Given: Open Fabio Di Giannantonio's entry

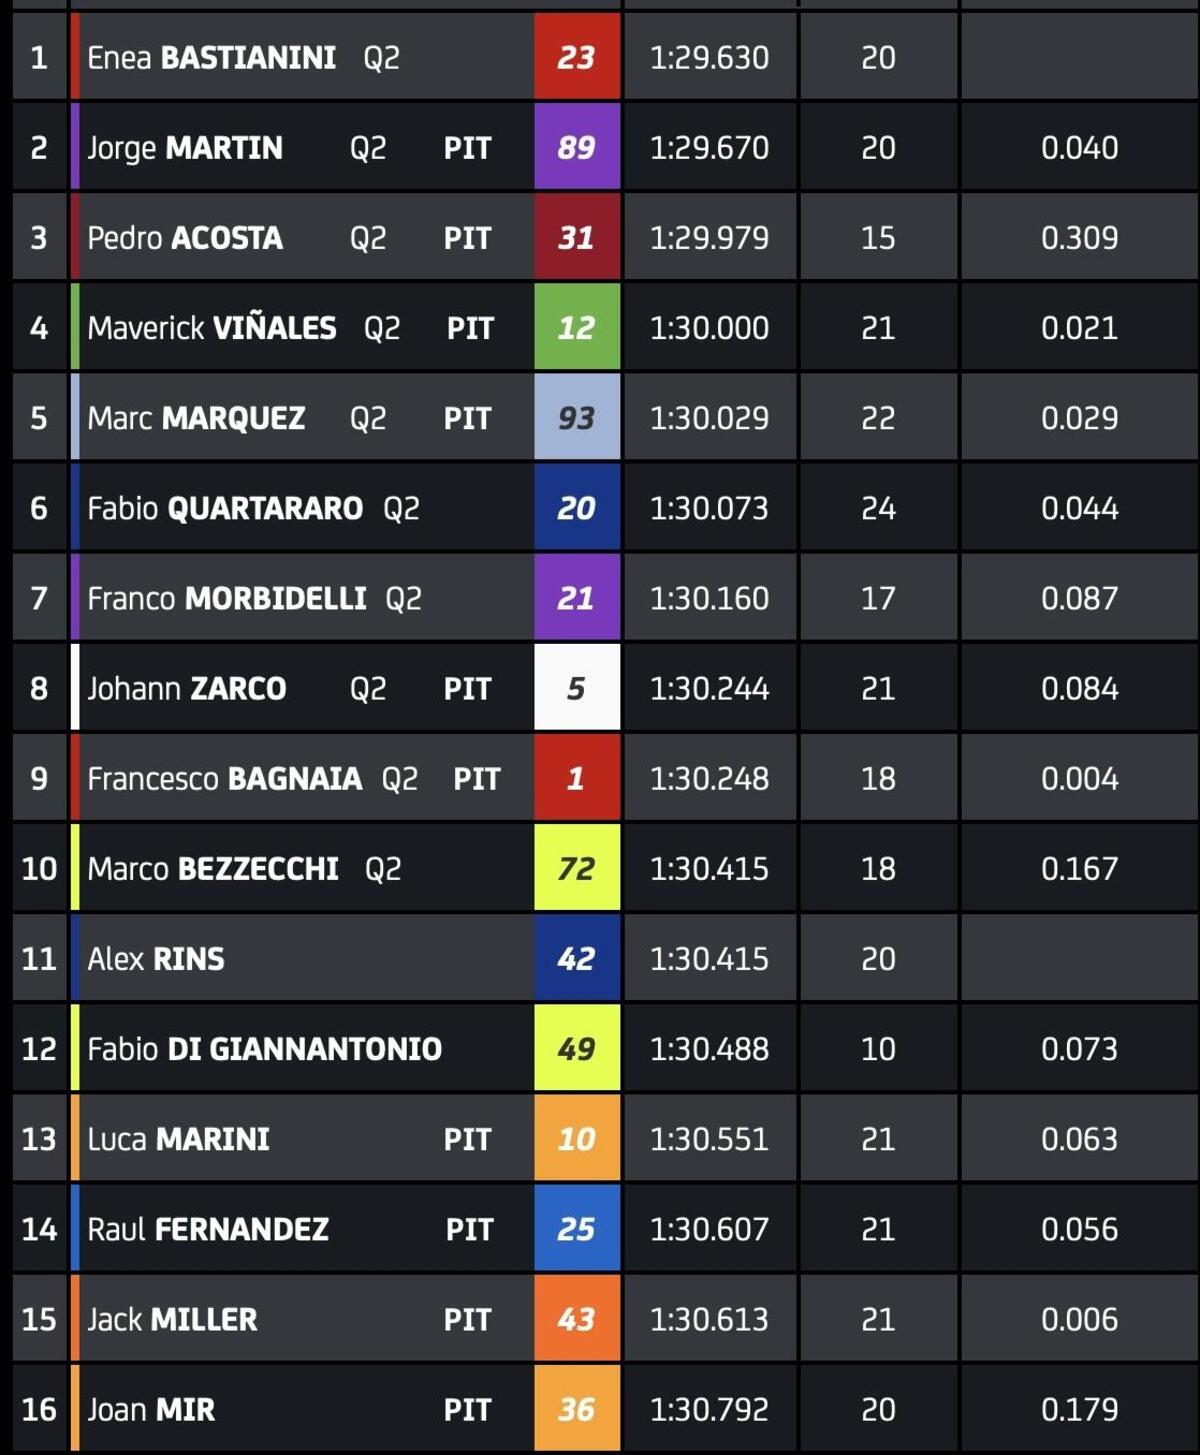Looking at the screenshot, I should coord(264,1049).
